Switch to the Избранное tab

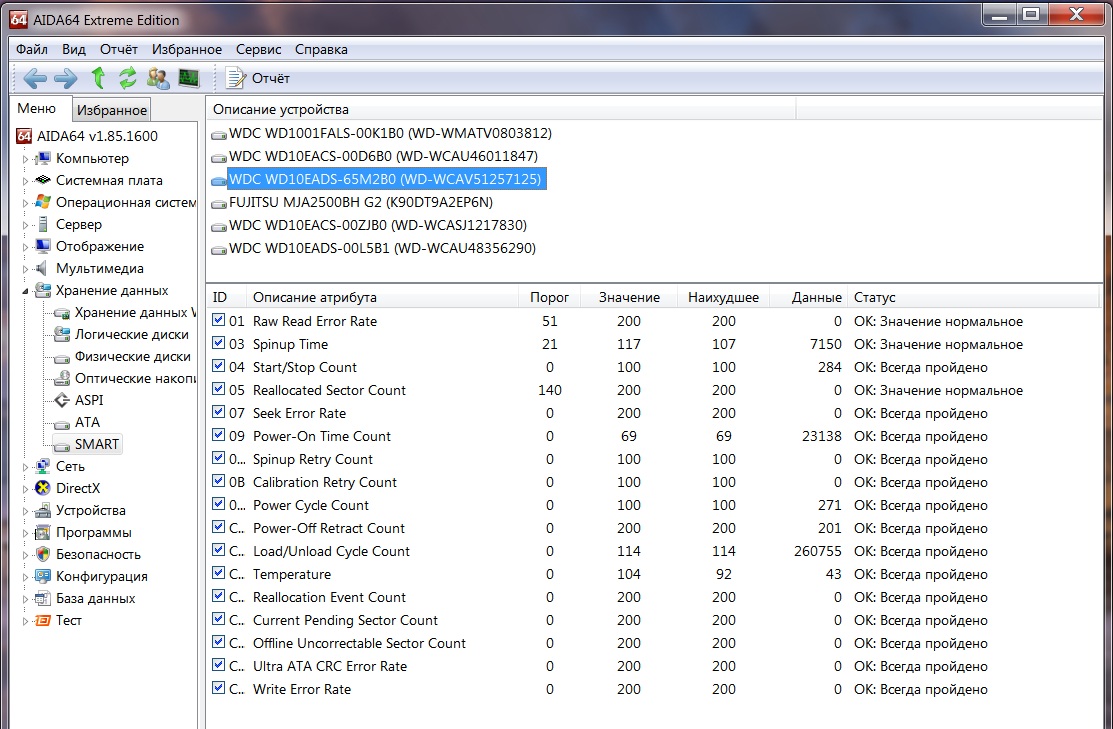tap(112, 111)
